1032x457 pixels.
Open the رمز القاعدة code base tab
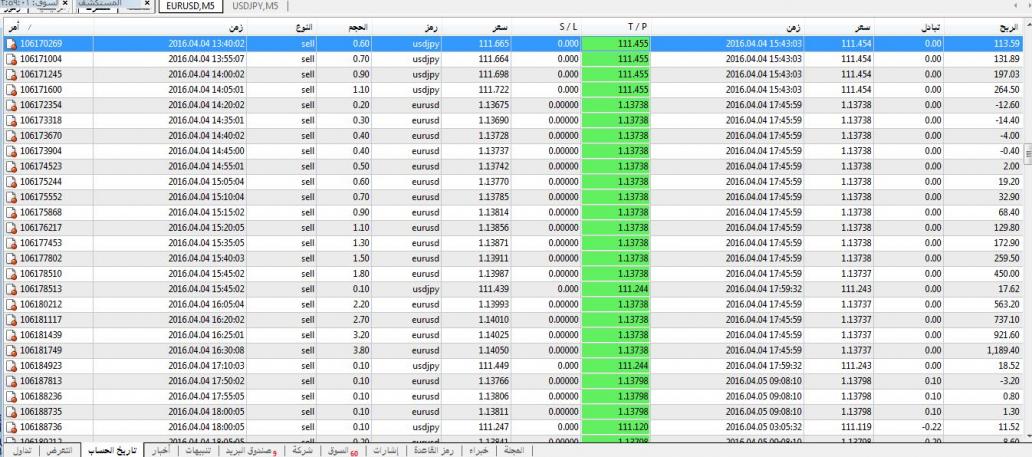(x=434, y=451)
